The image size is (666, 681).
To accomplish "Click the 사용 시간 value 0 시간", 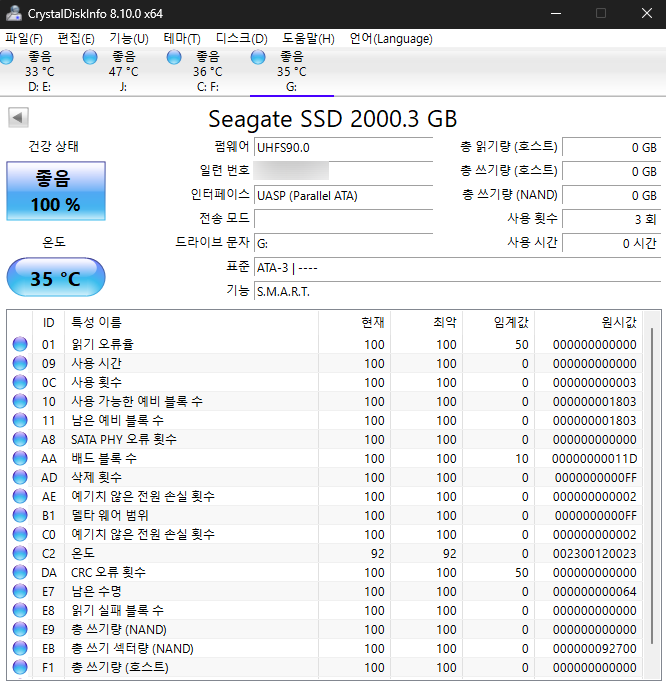I will (x=612, y=243).
